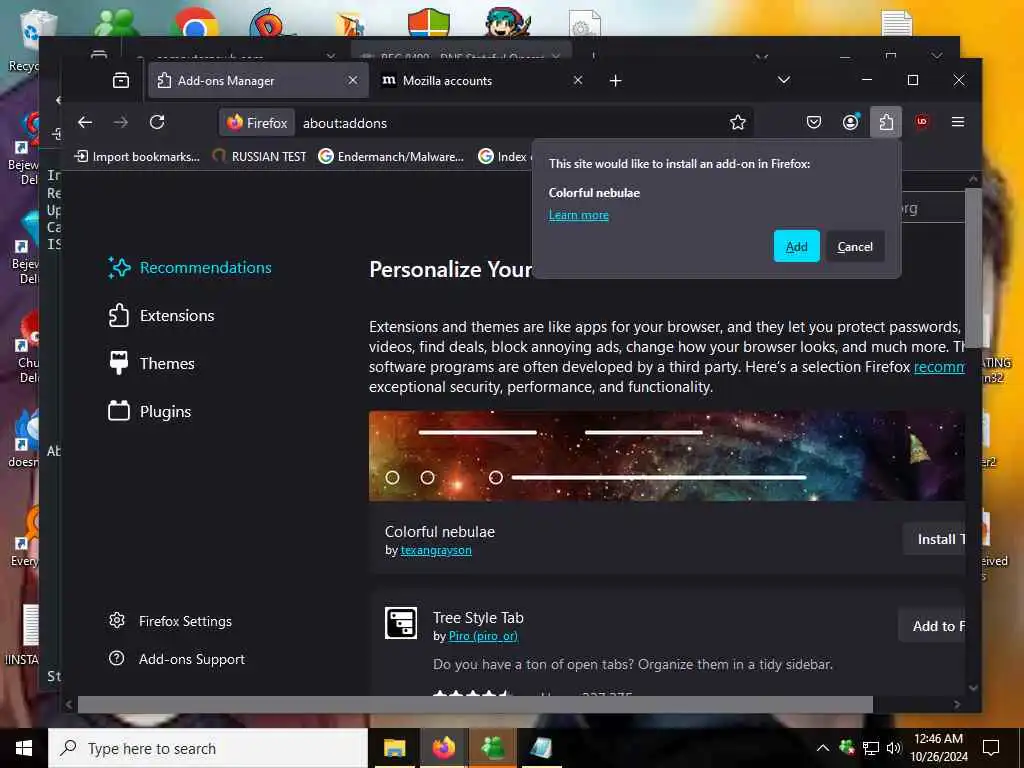Open RUSSIAN TEST bookmark
This screenshot has height=768, width=1024.
point(260,157)
